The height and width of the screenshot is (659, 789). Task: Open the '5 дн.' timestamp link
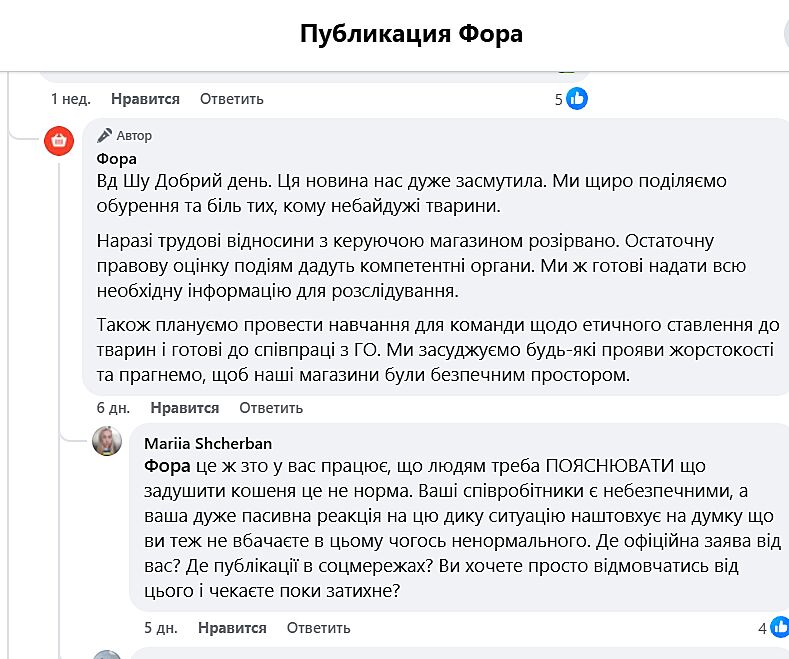coord(160,628)
